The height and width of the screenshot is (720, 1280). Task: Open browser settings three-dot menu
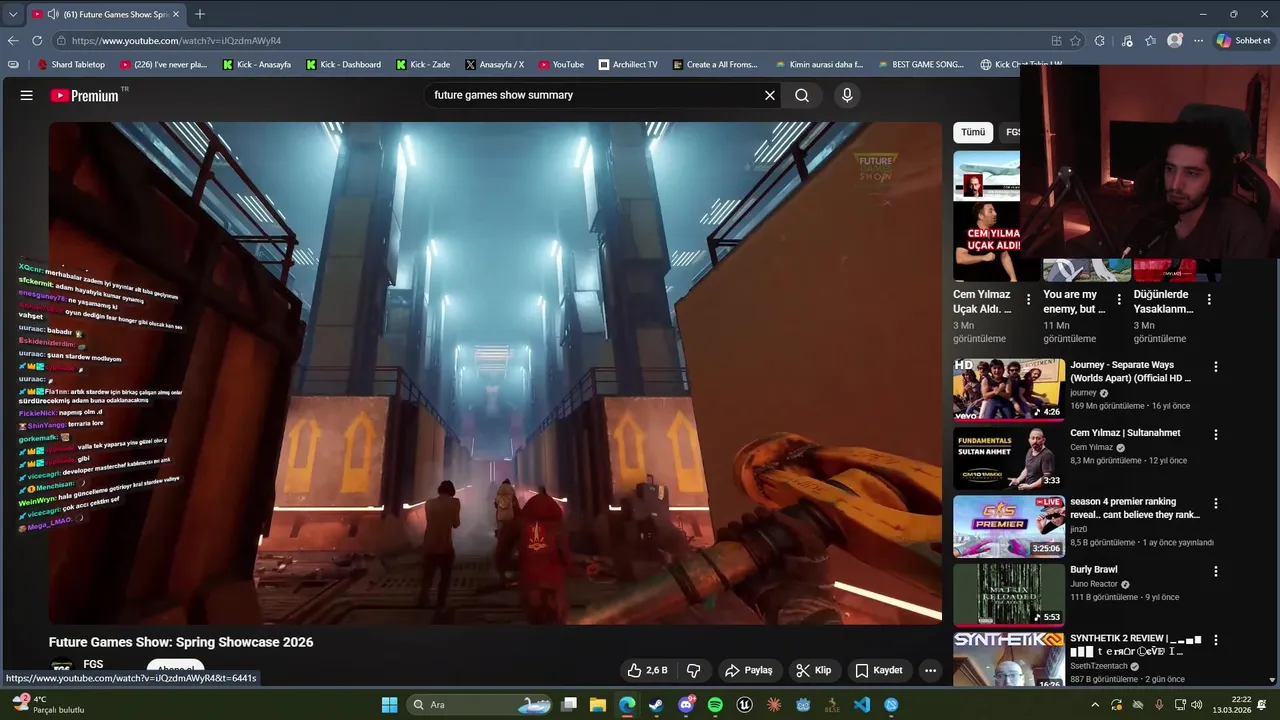[1198, 41]
